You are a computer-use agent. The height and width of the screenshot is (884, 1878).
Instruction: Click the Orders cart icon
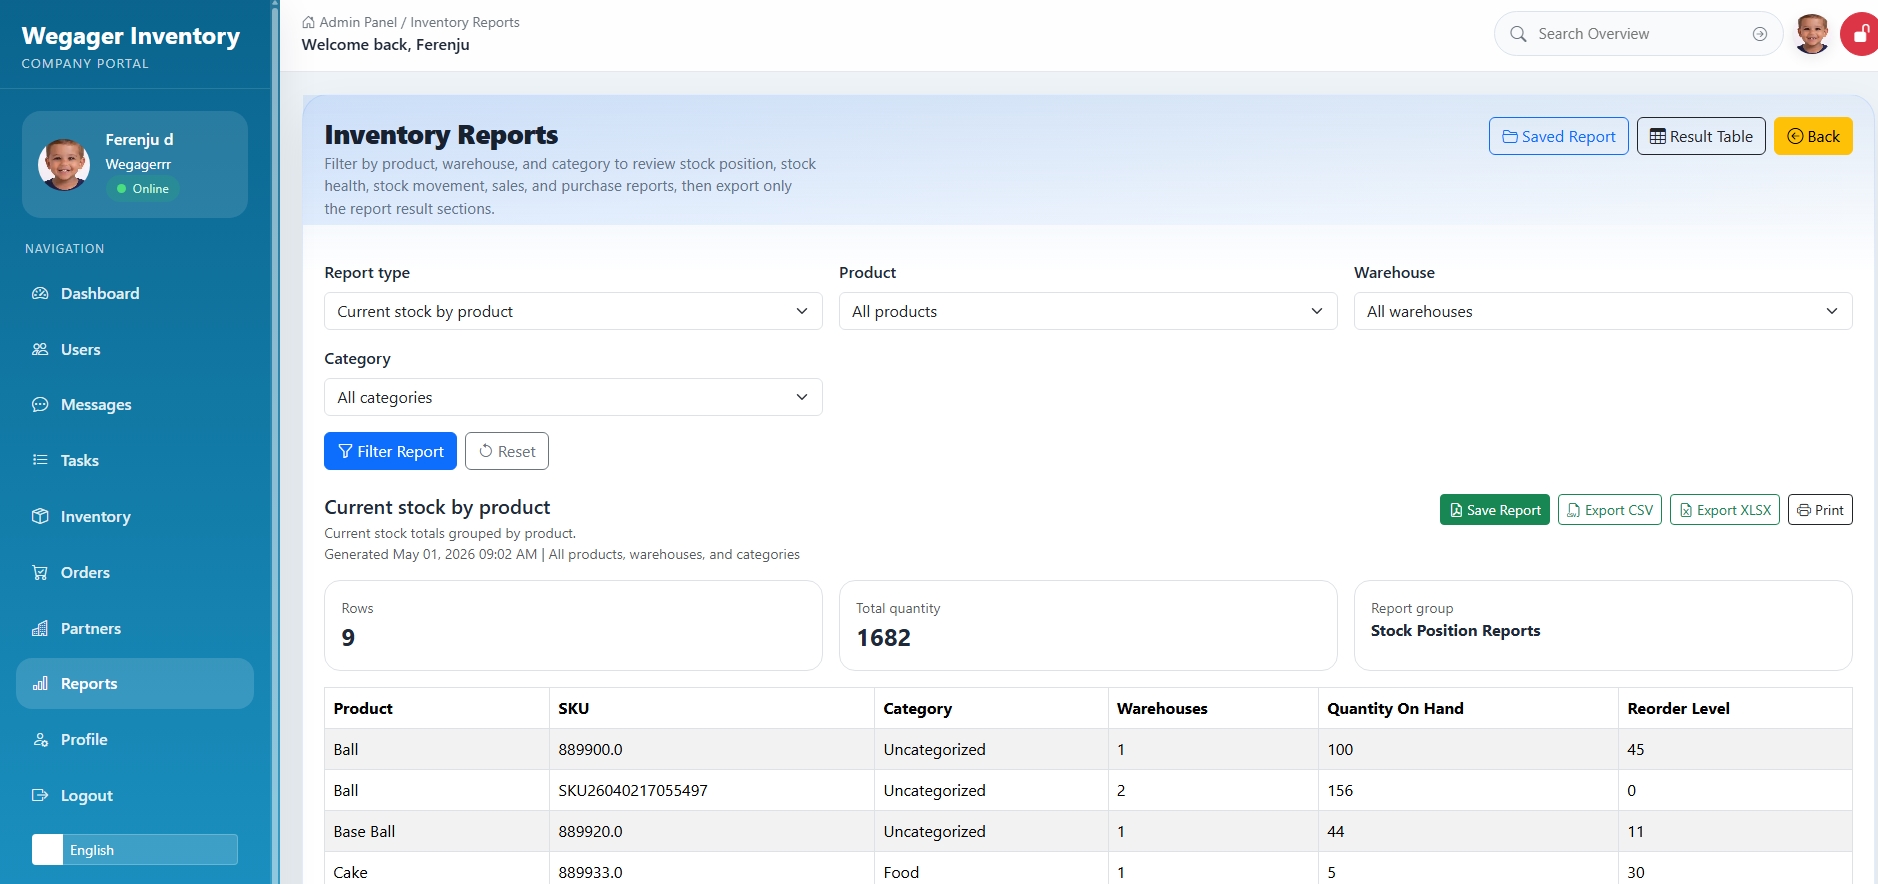tap(40, 572)
